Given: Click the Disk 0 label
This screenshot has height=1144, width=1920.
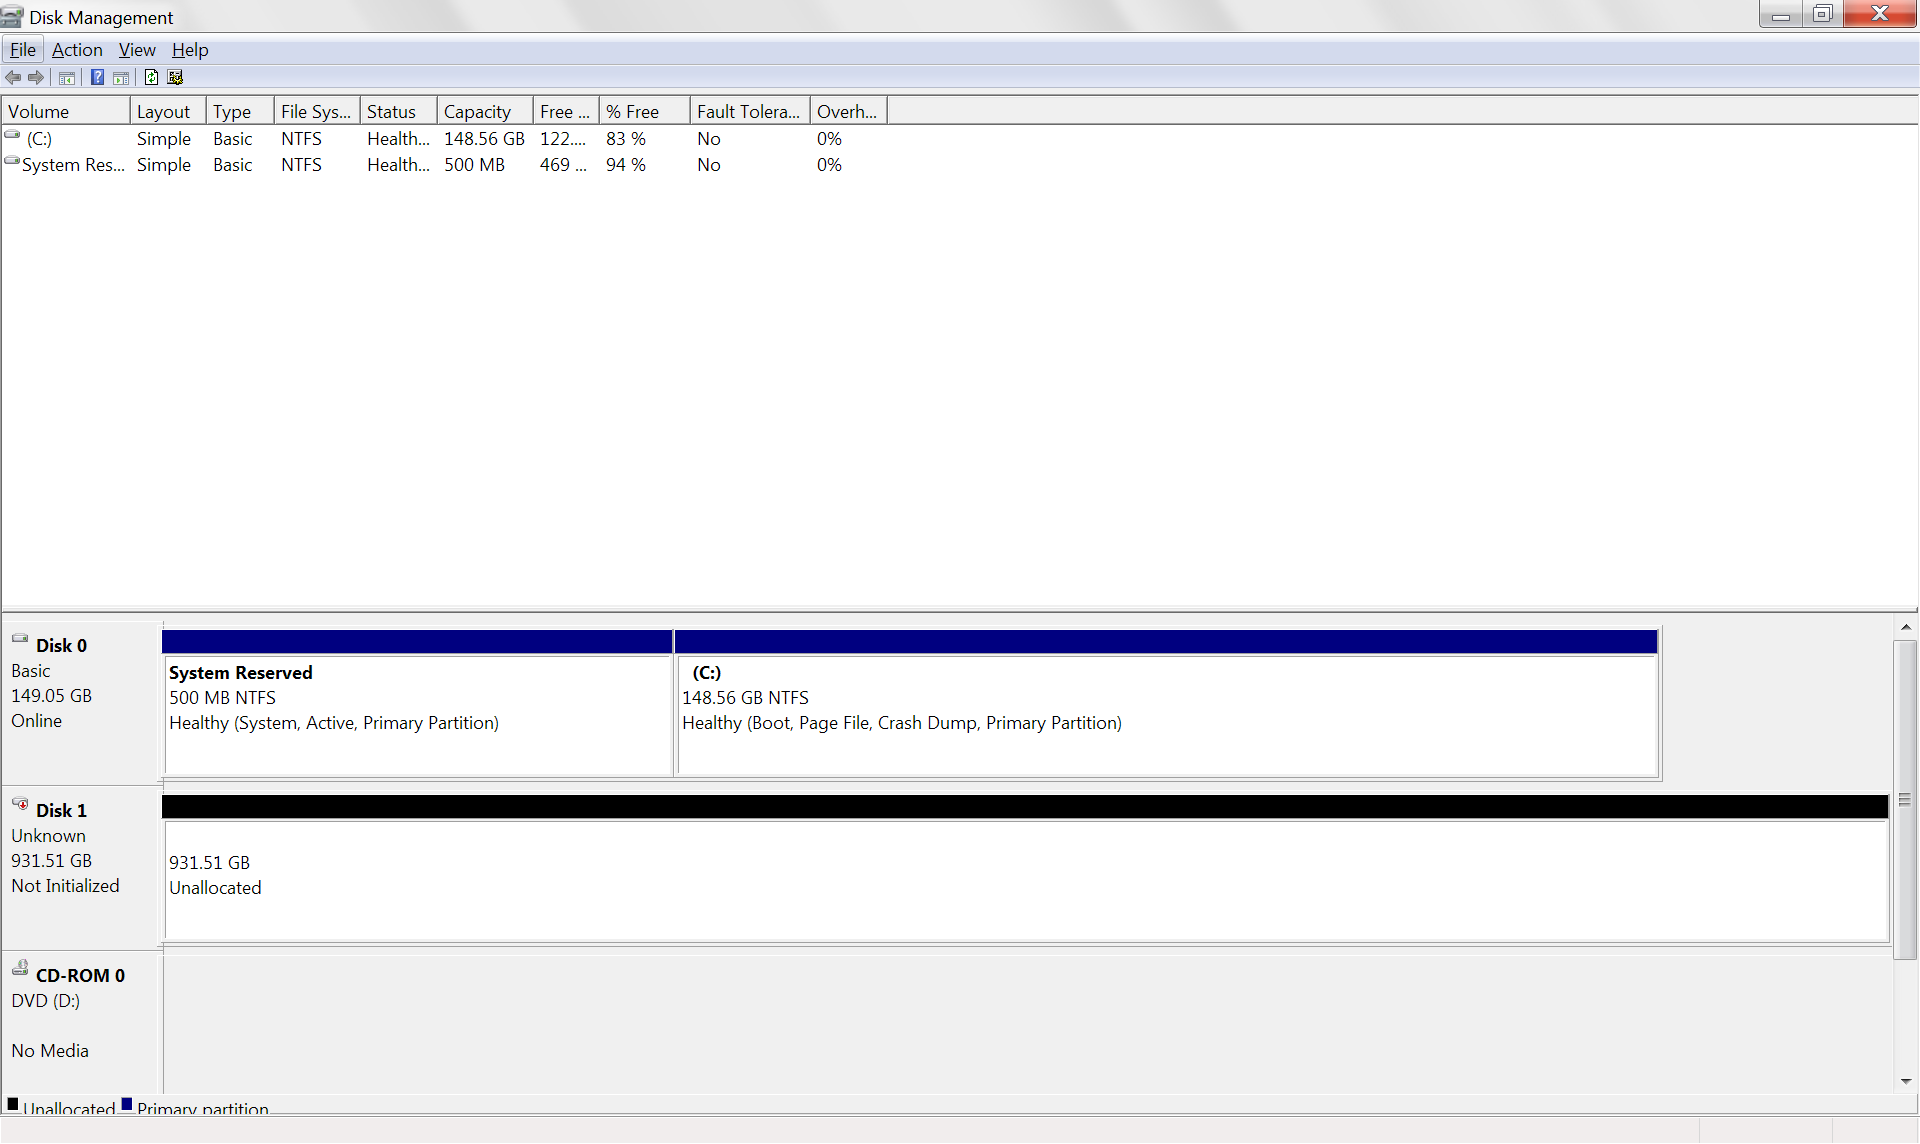Looking at the screenshot, I should [61, 646].
